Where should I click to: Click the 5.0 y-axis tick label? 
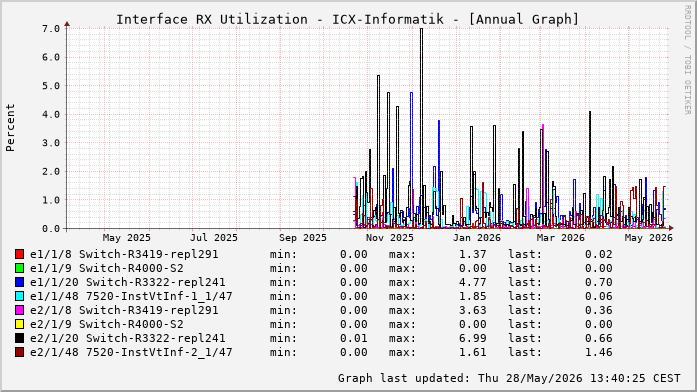(51, 86)
